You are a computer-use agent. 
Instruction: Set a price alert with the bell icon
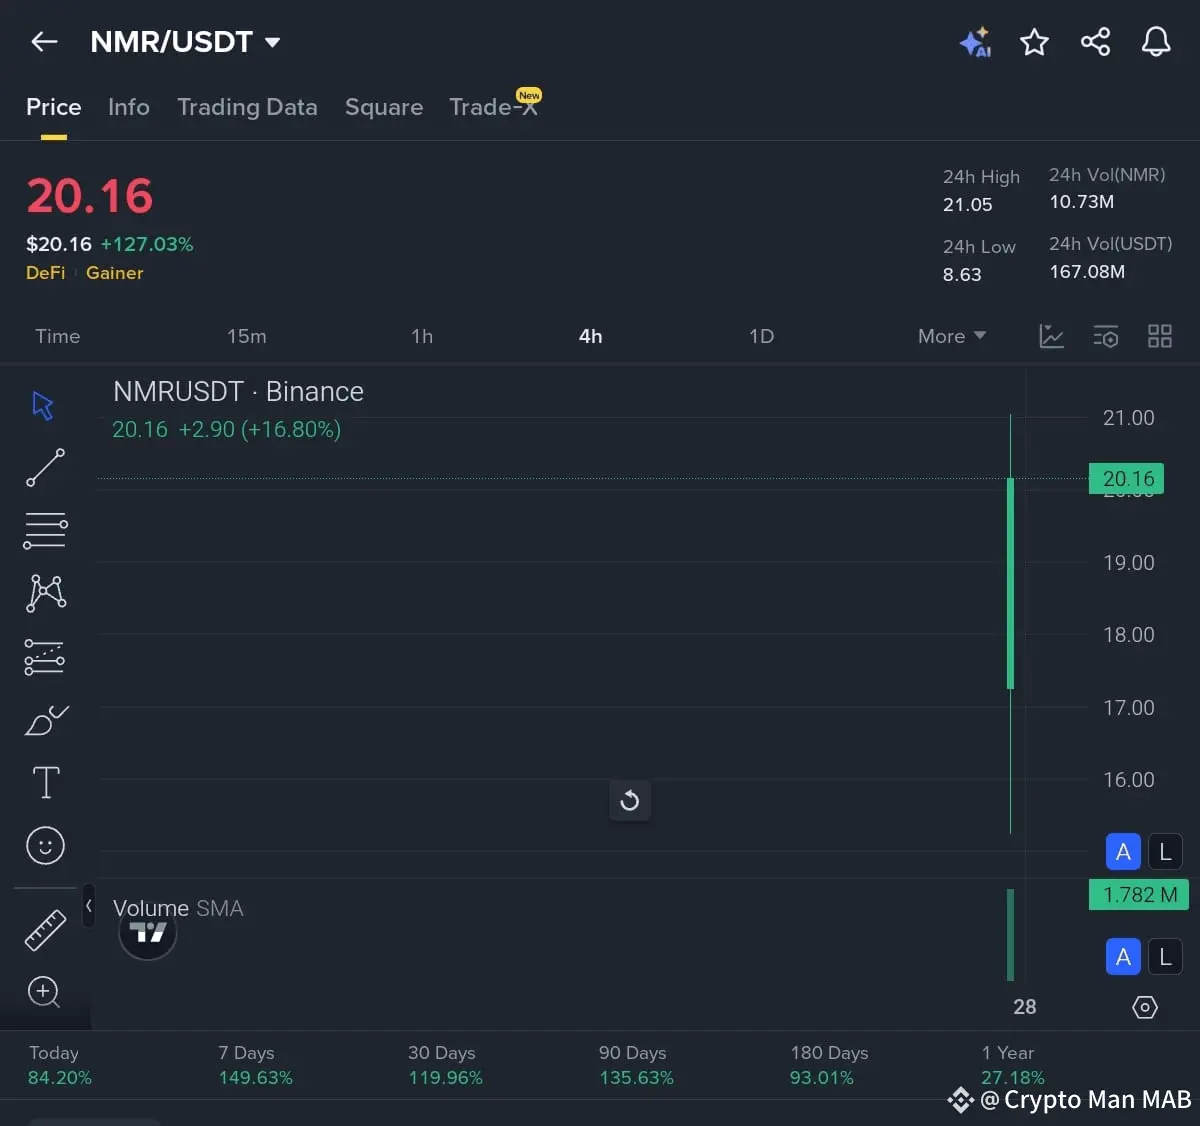click(x=1156, y=41)
